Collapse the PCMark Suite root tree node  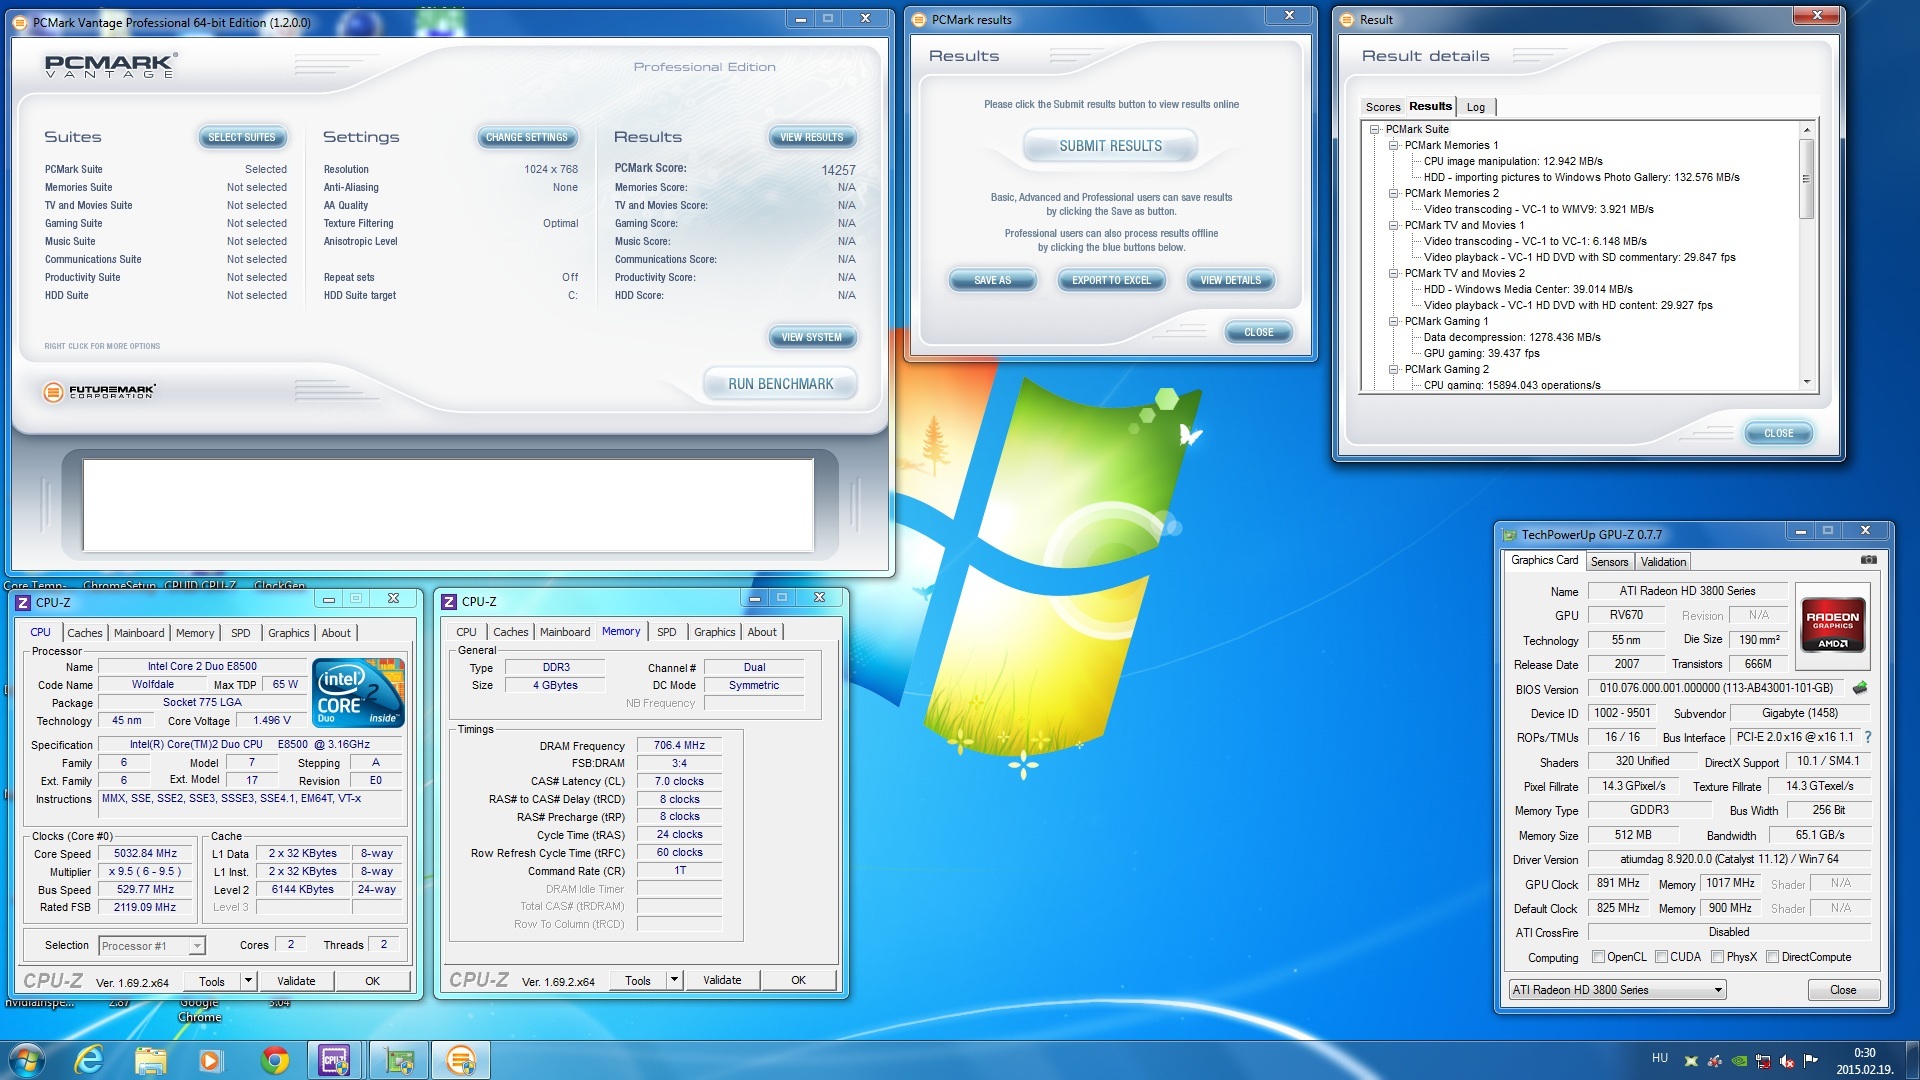pos(1375,129)
